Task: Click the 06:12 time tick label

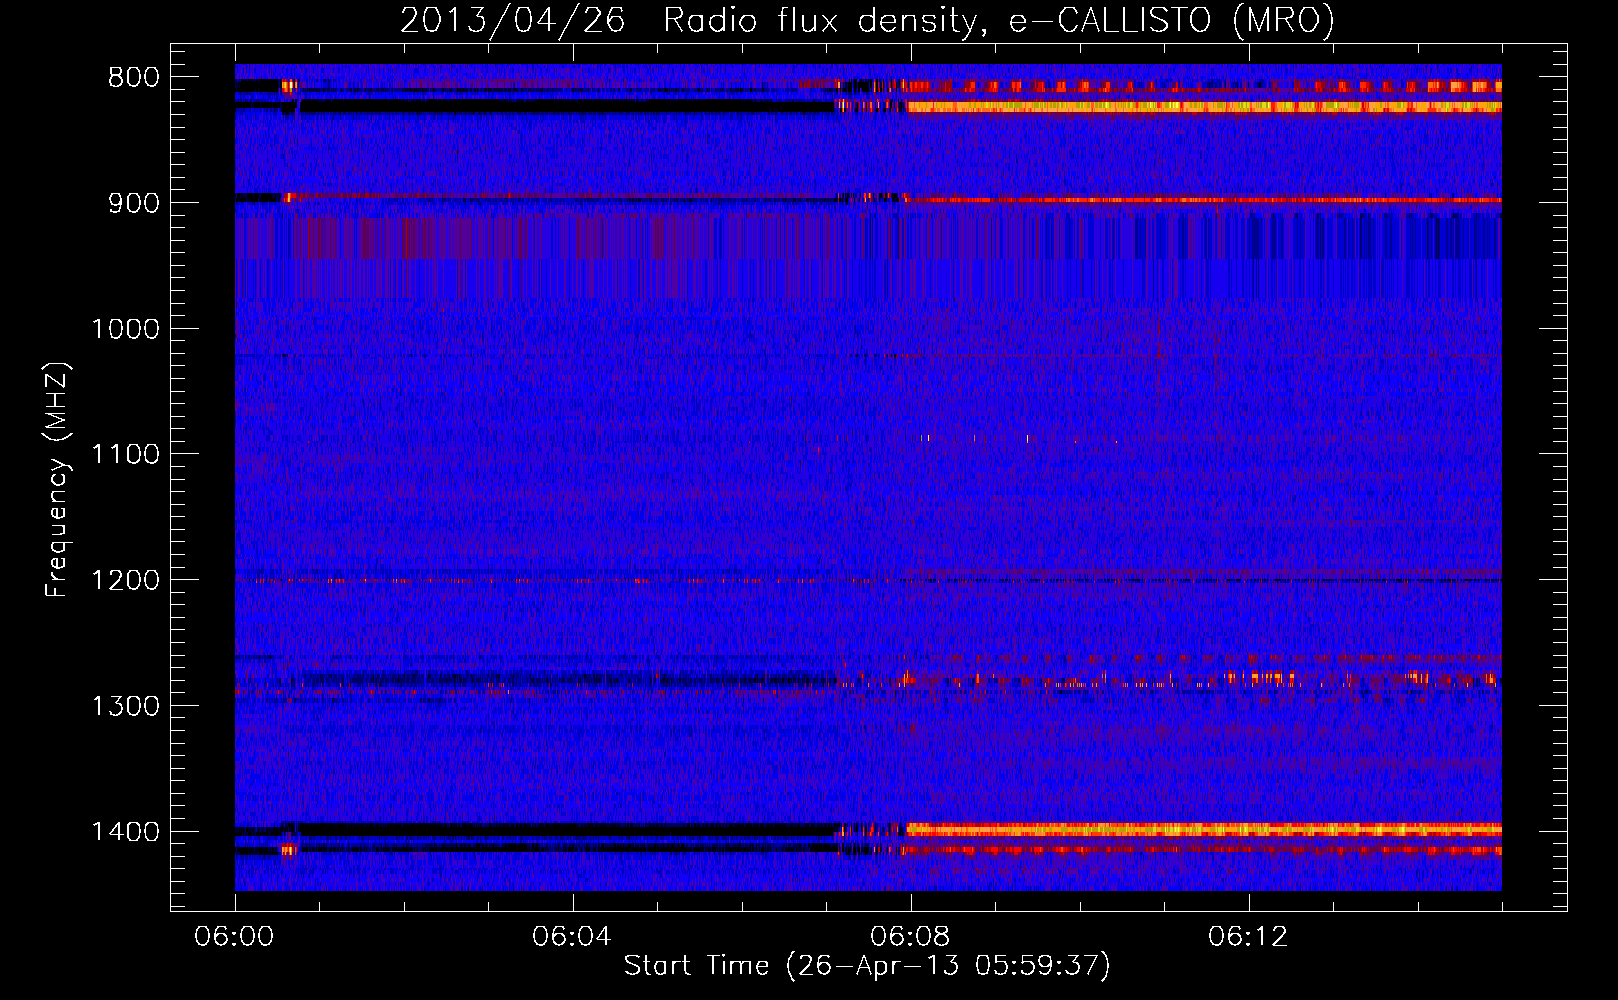Action: [x=1248, y=937]
